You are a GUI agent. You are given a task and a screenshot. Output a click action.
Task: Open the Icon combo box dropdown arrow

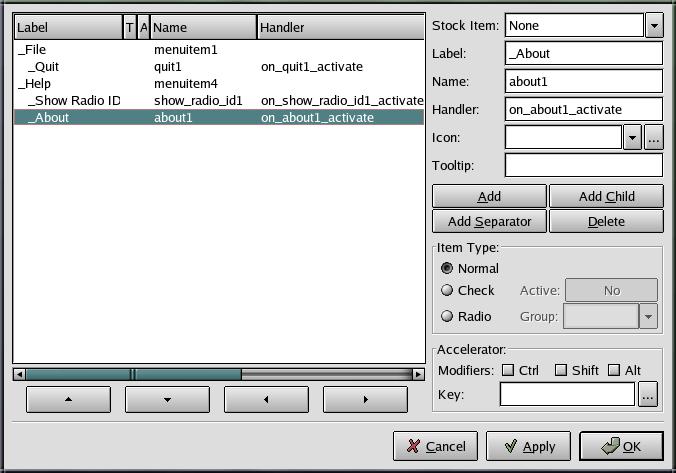pyautogui.click(x=632, y=138)
